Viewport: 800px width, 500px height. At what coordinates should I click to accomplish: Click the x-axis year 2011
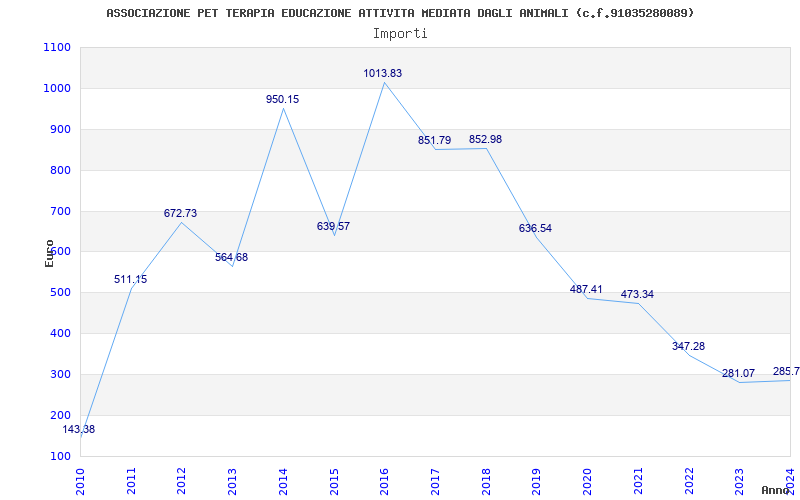[131, 481]
